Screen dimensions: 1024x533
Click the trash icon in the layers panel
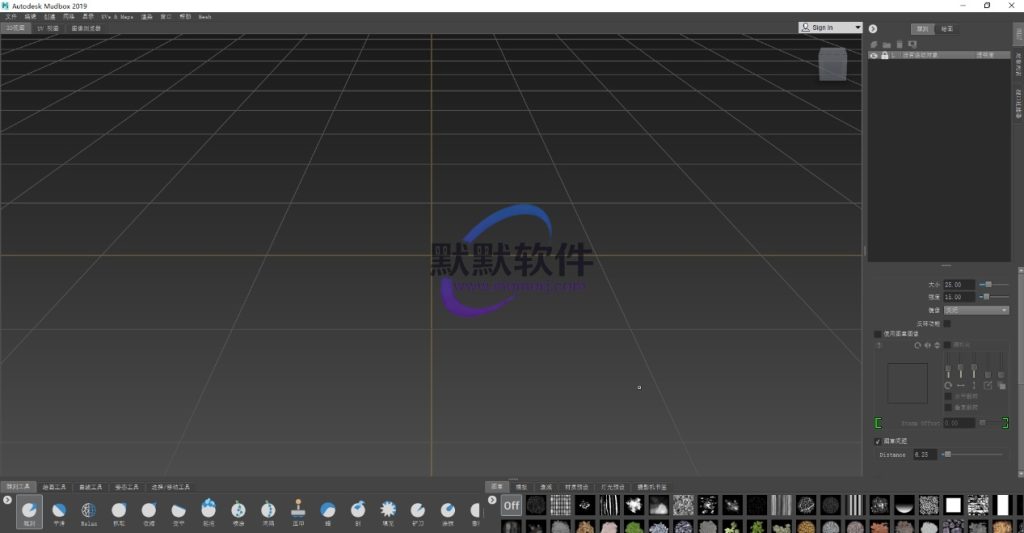pos(899,44)
